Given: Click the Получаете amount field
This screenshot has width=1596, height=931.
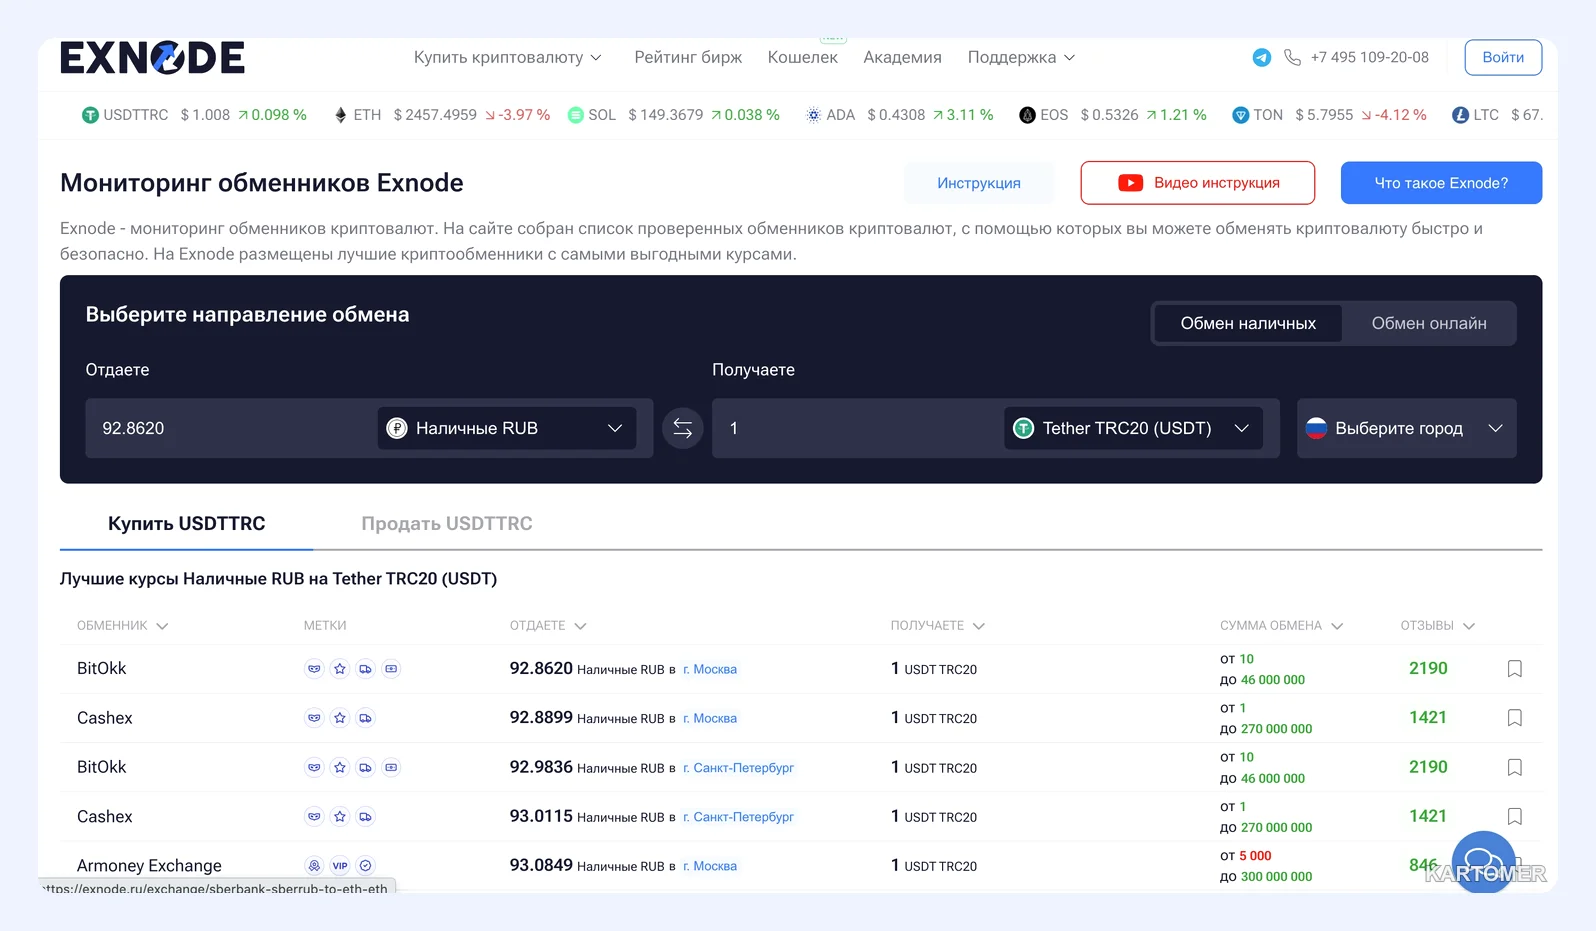Looking at the screenshot, I should (x=857, y=428).
